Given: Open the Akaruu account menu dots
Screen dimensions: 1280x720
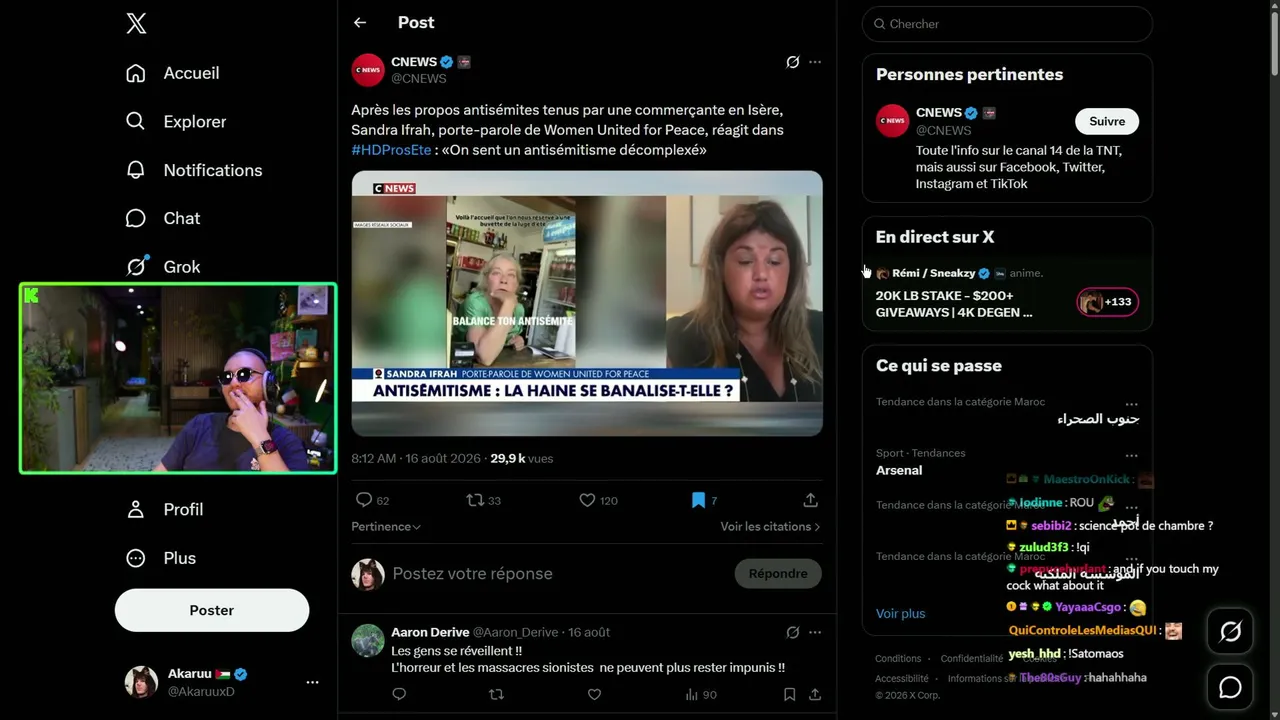Looking at the screenshot, I should tap(312, 682).
